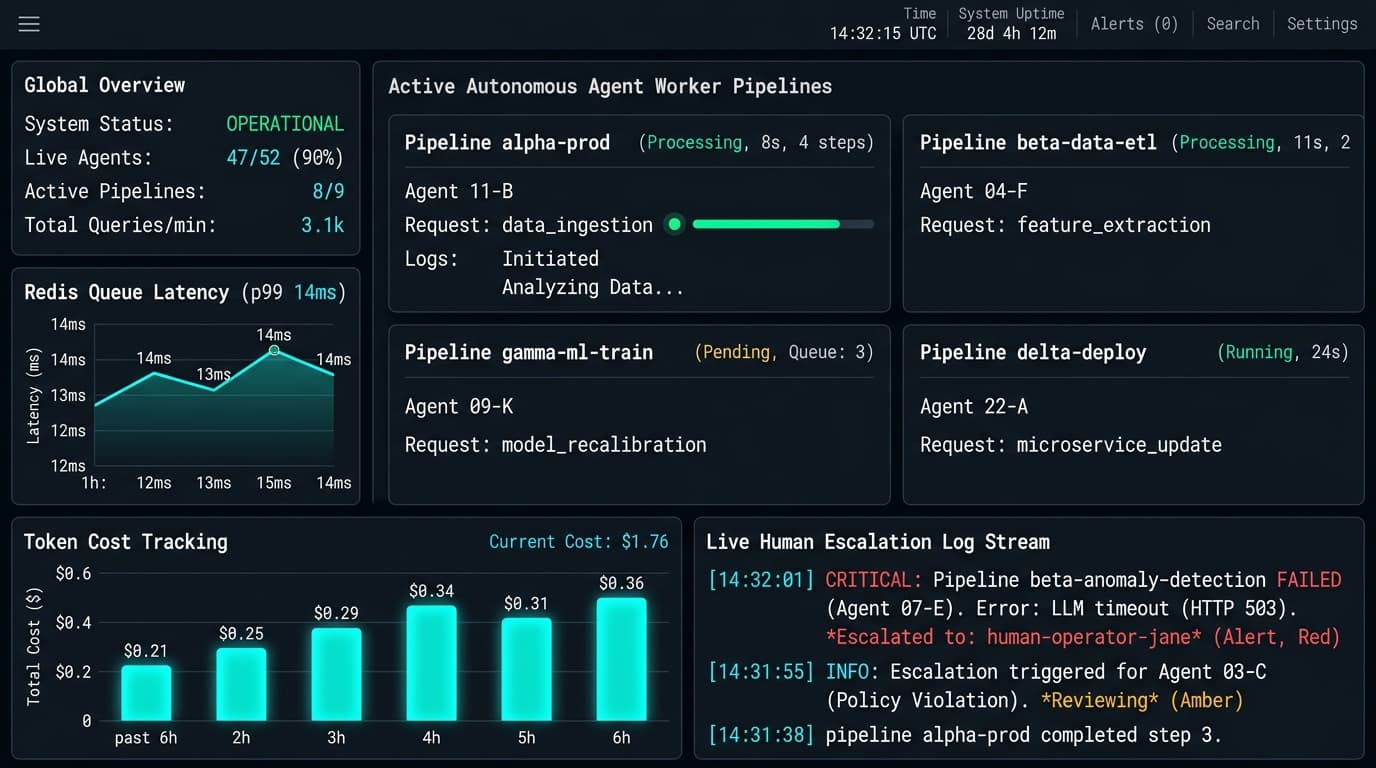Select Agent 11-B in alpha-prod
The height and width of the screenshot is (768, 1376).
point(459,191)
